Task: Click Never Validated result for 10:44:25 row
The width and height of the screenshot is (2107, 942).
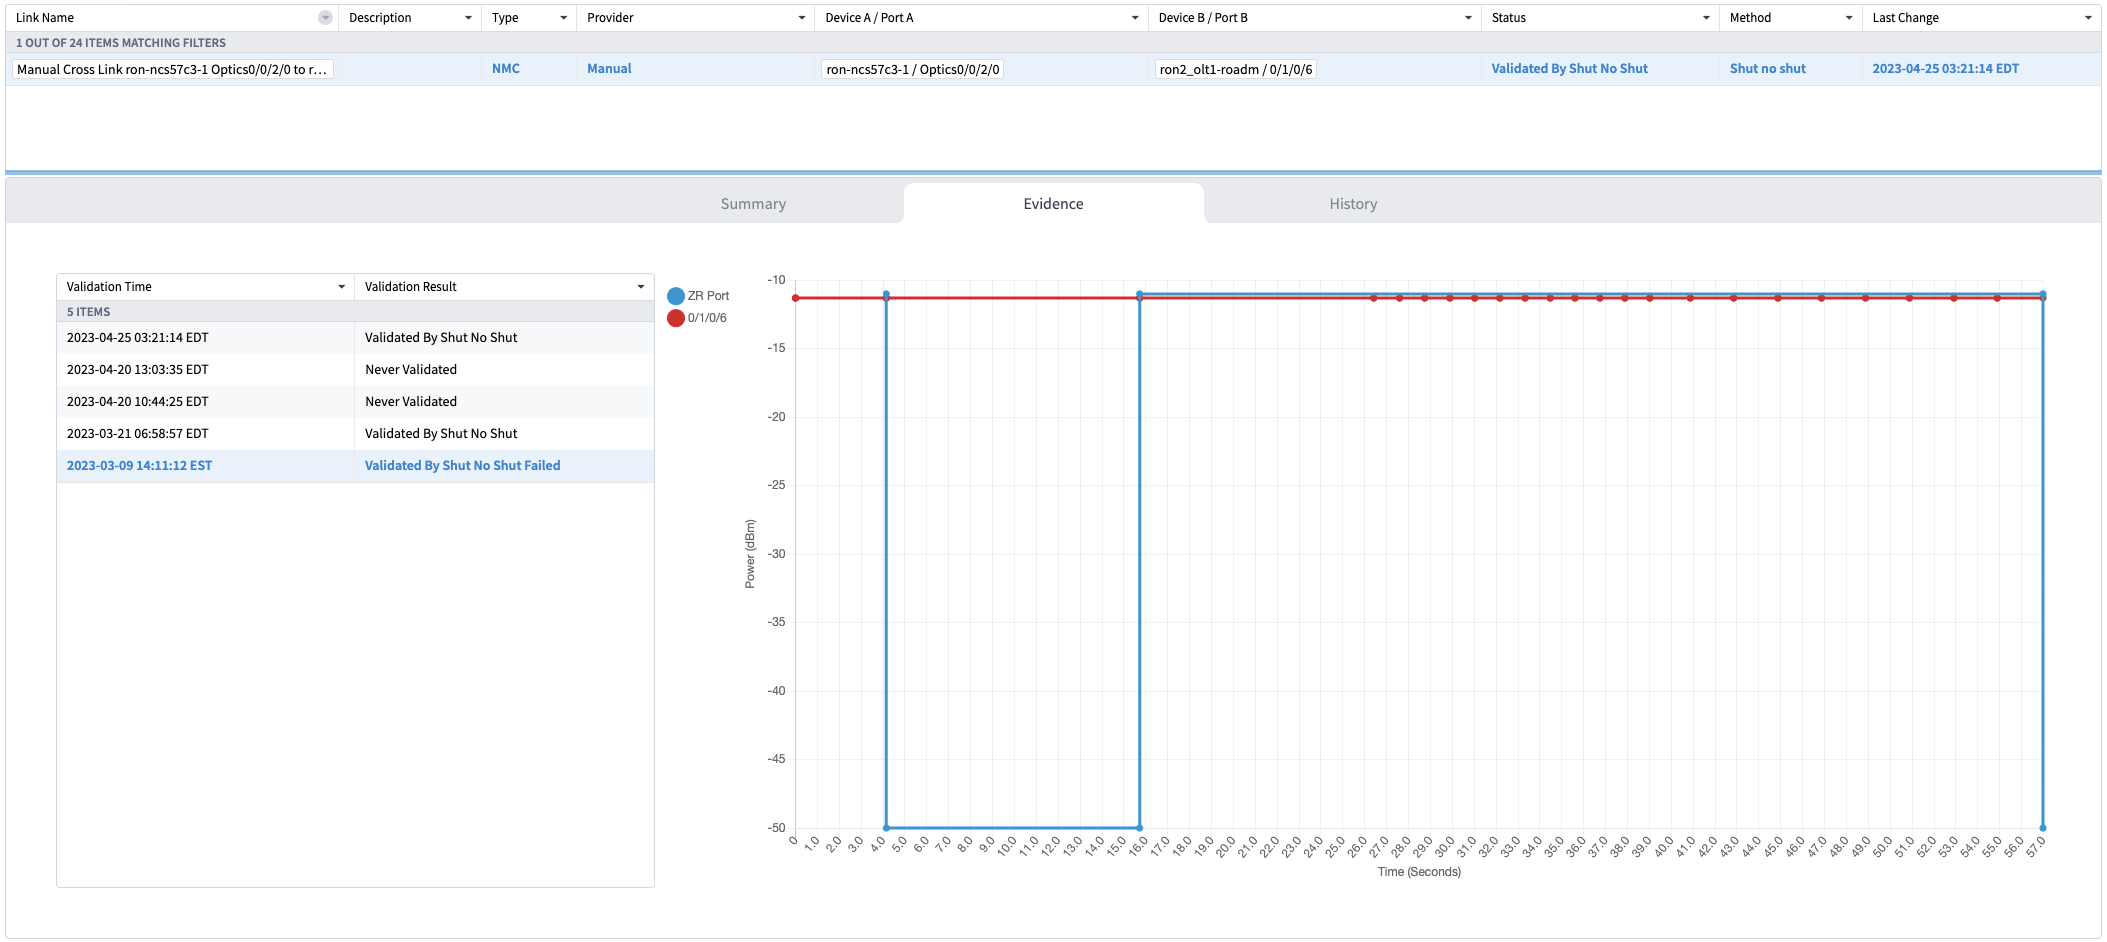Action: coord(411,402)
